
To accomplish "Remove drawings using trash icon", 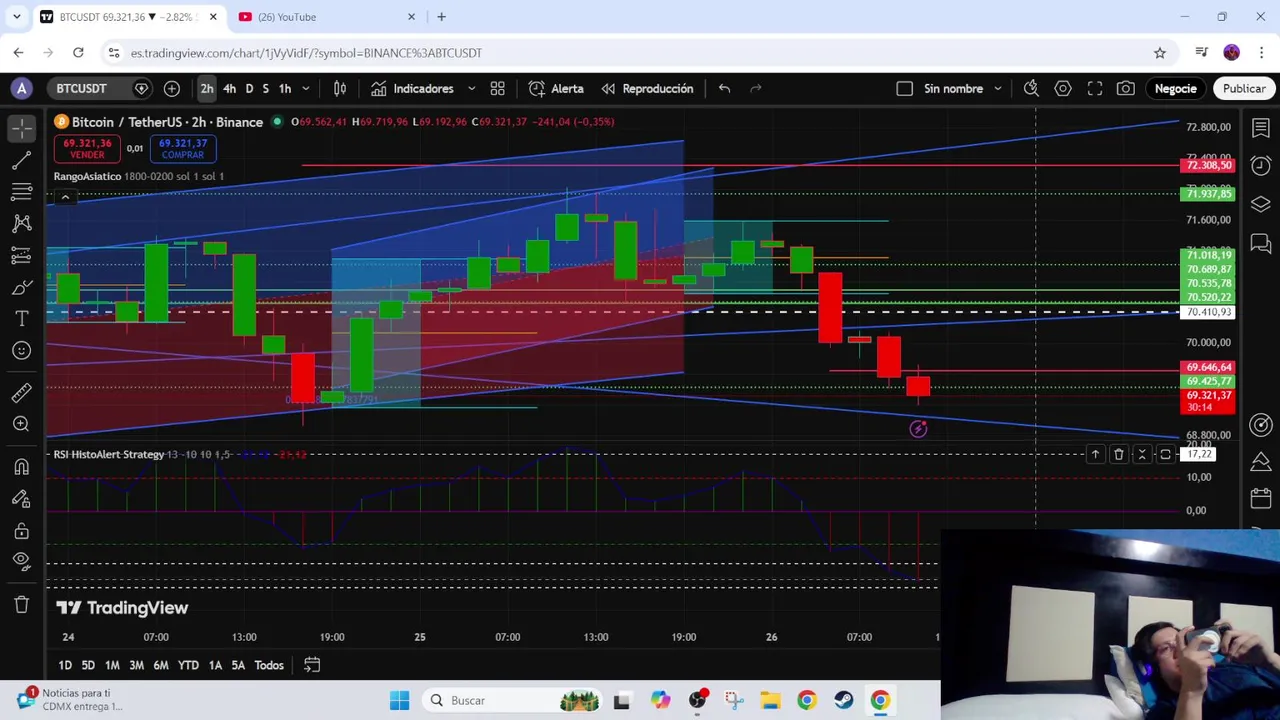I will pyautogui.click(x=22, y=604).
